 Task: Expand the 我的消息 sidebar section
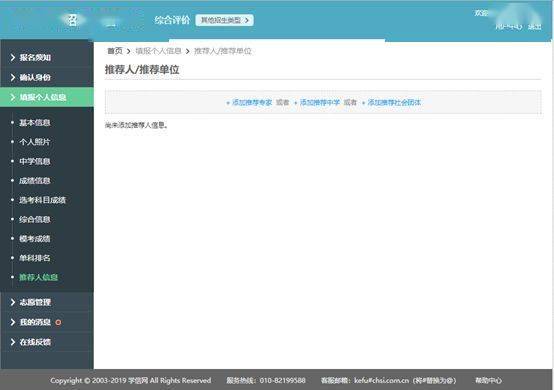coord(47,322)
